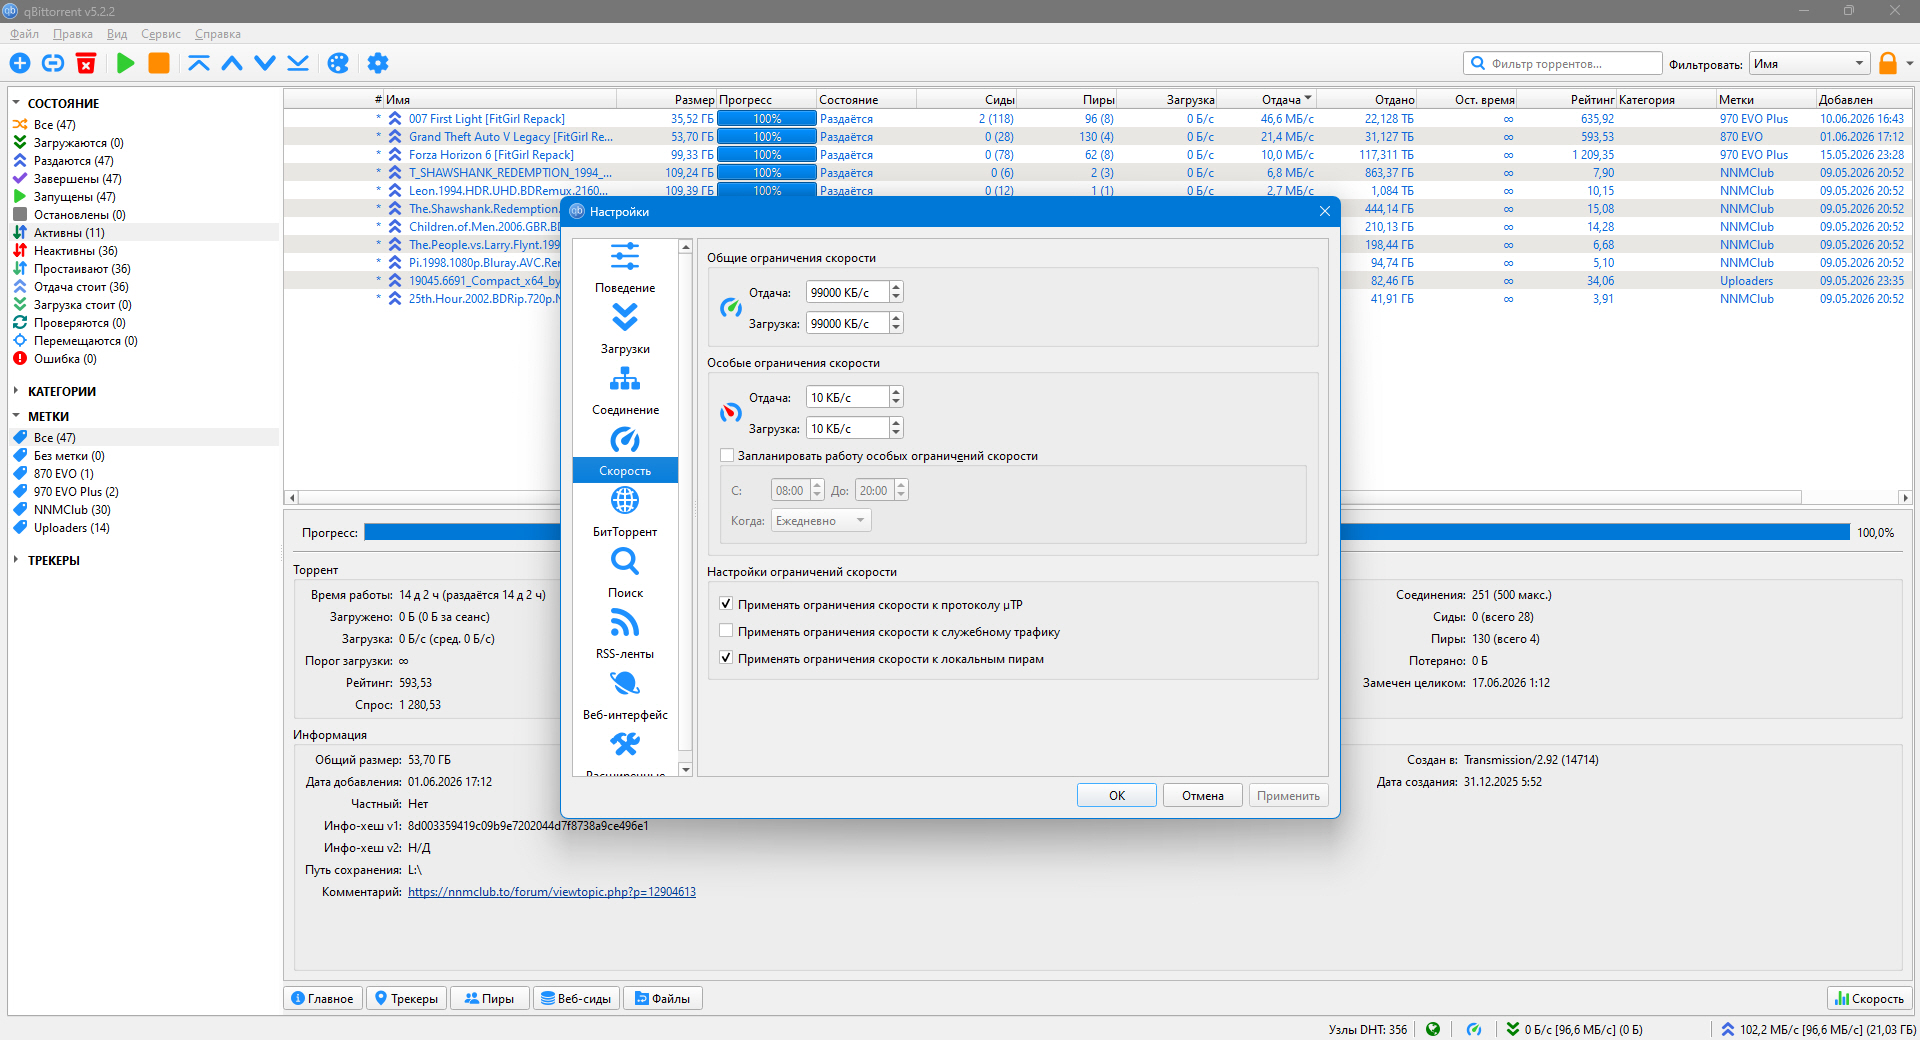Click the alternative speed limits status icon
The height and width of the screenshot is (1040, 1920).
(x=1474, y=1029)
